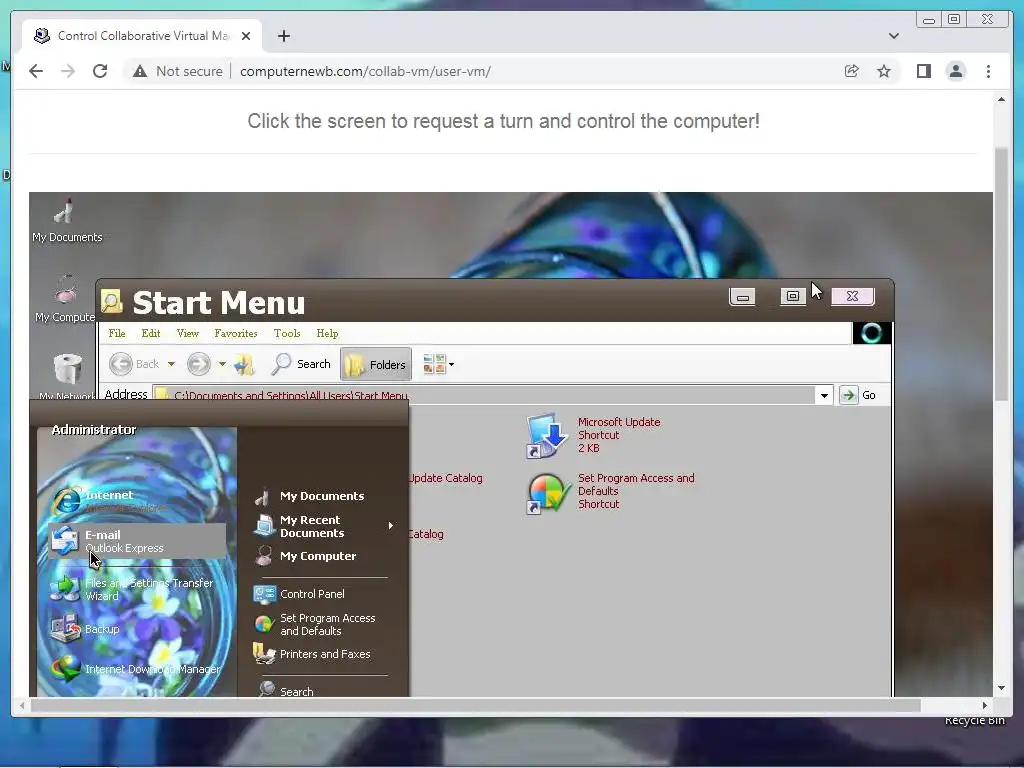Reload the page in Chrome

(100, 71)
